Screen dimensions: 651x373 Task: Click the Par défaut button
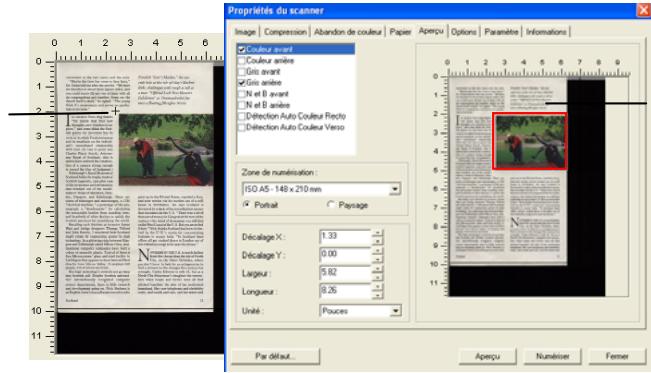275,356
